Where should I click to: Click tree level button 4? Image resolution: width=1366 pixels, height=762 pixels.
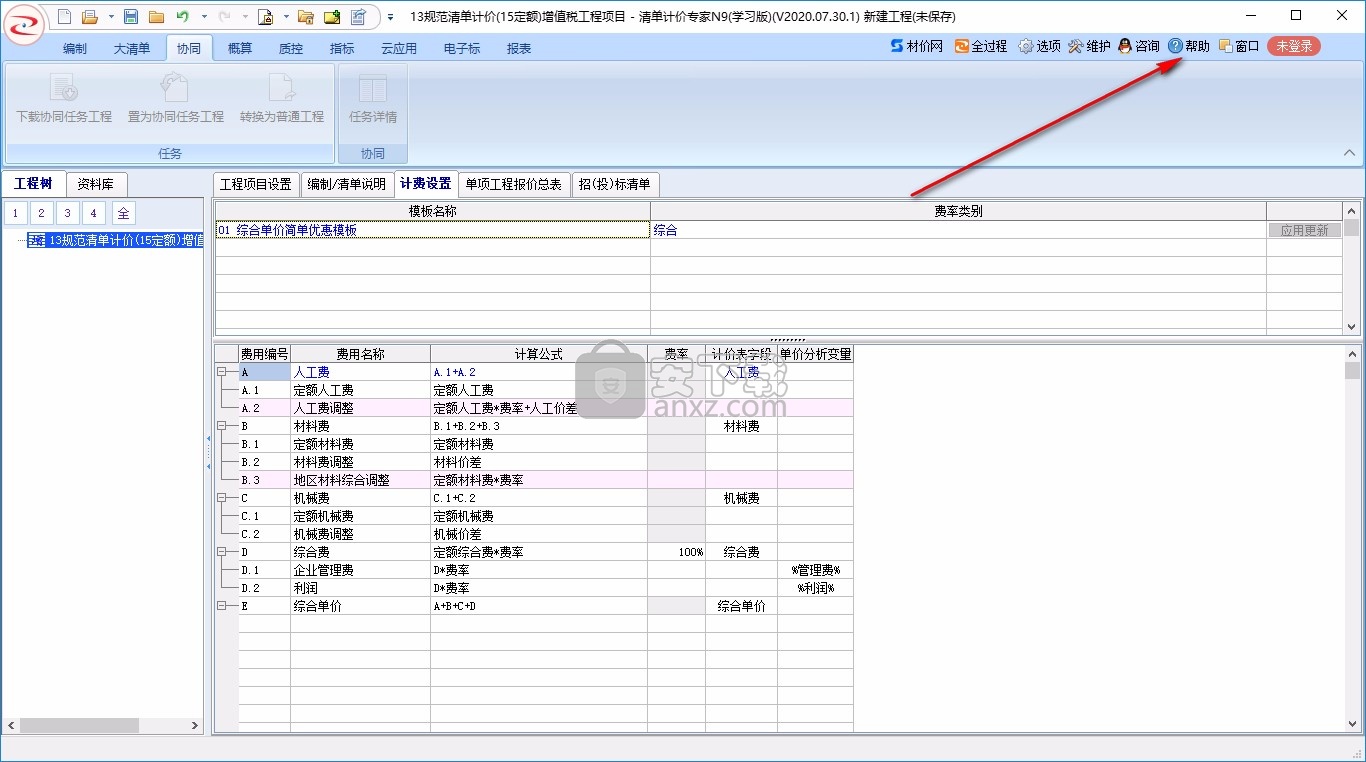tap(93, 213)
